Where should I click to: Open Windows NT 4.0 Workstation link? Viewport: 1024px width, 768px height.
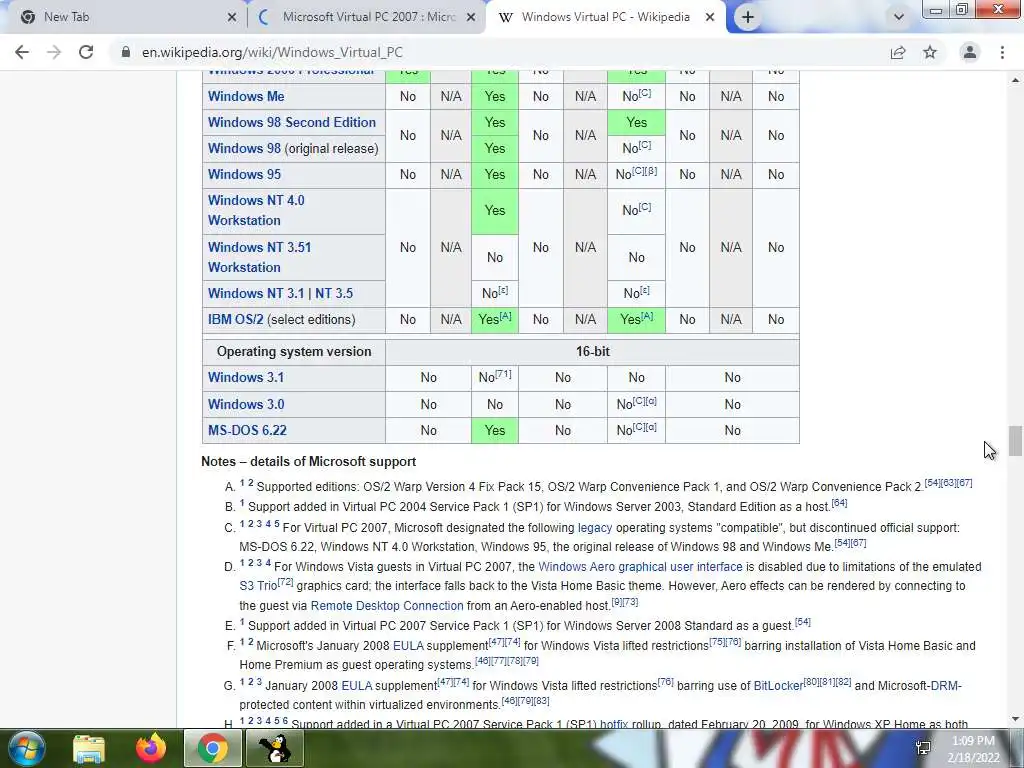256,210
